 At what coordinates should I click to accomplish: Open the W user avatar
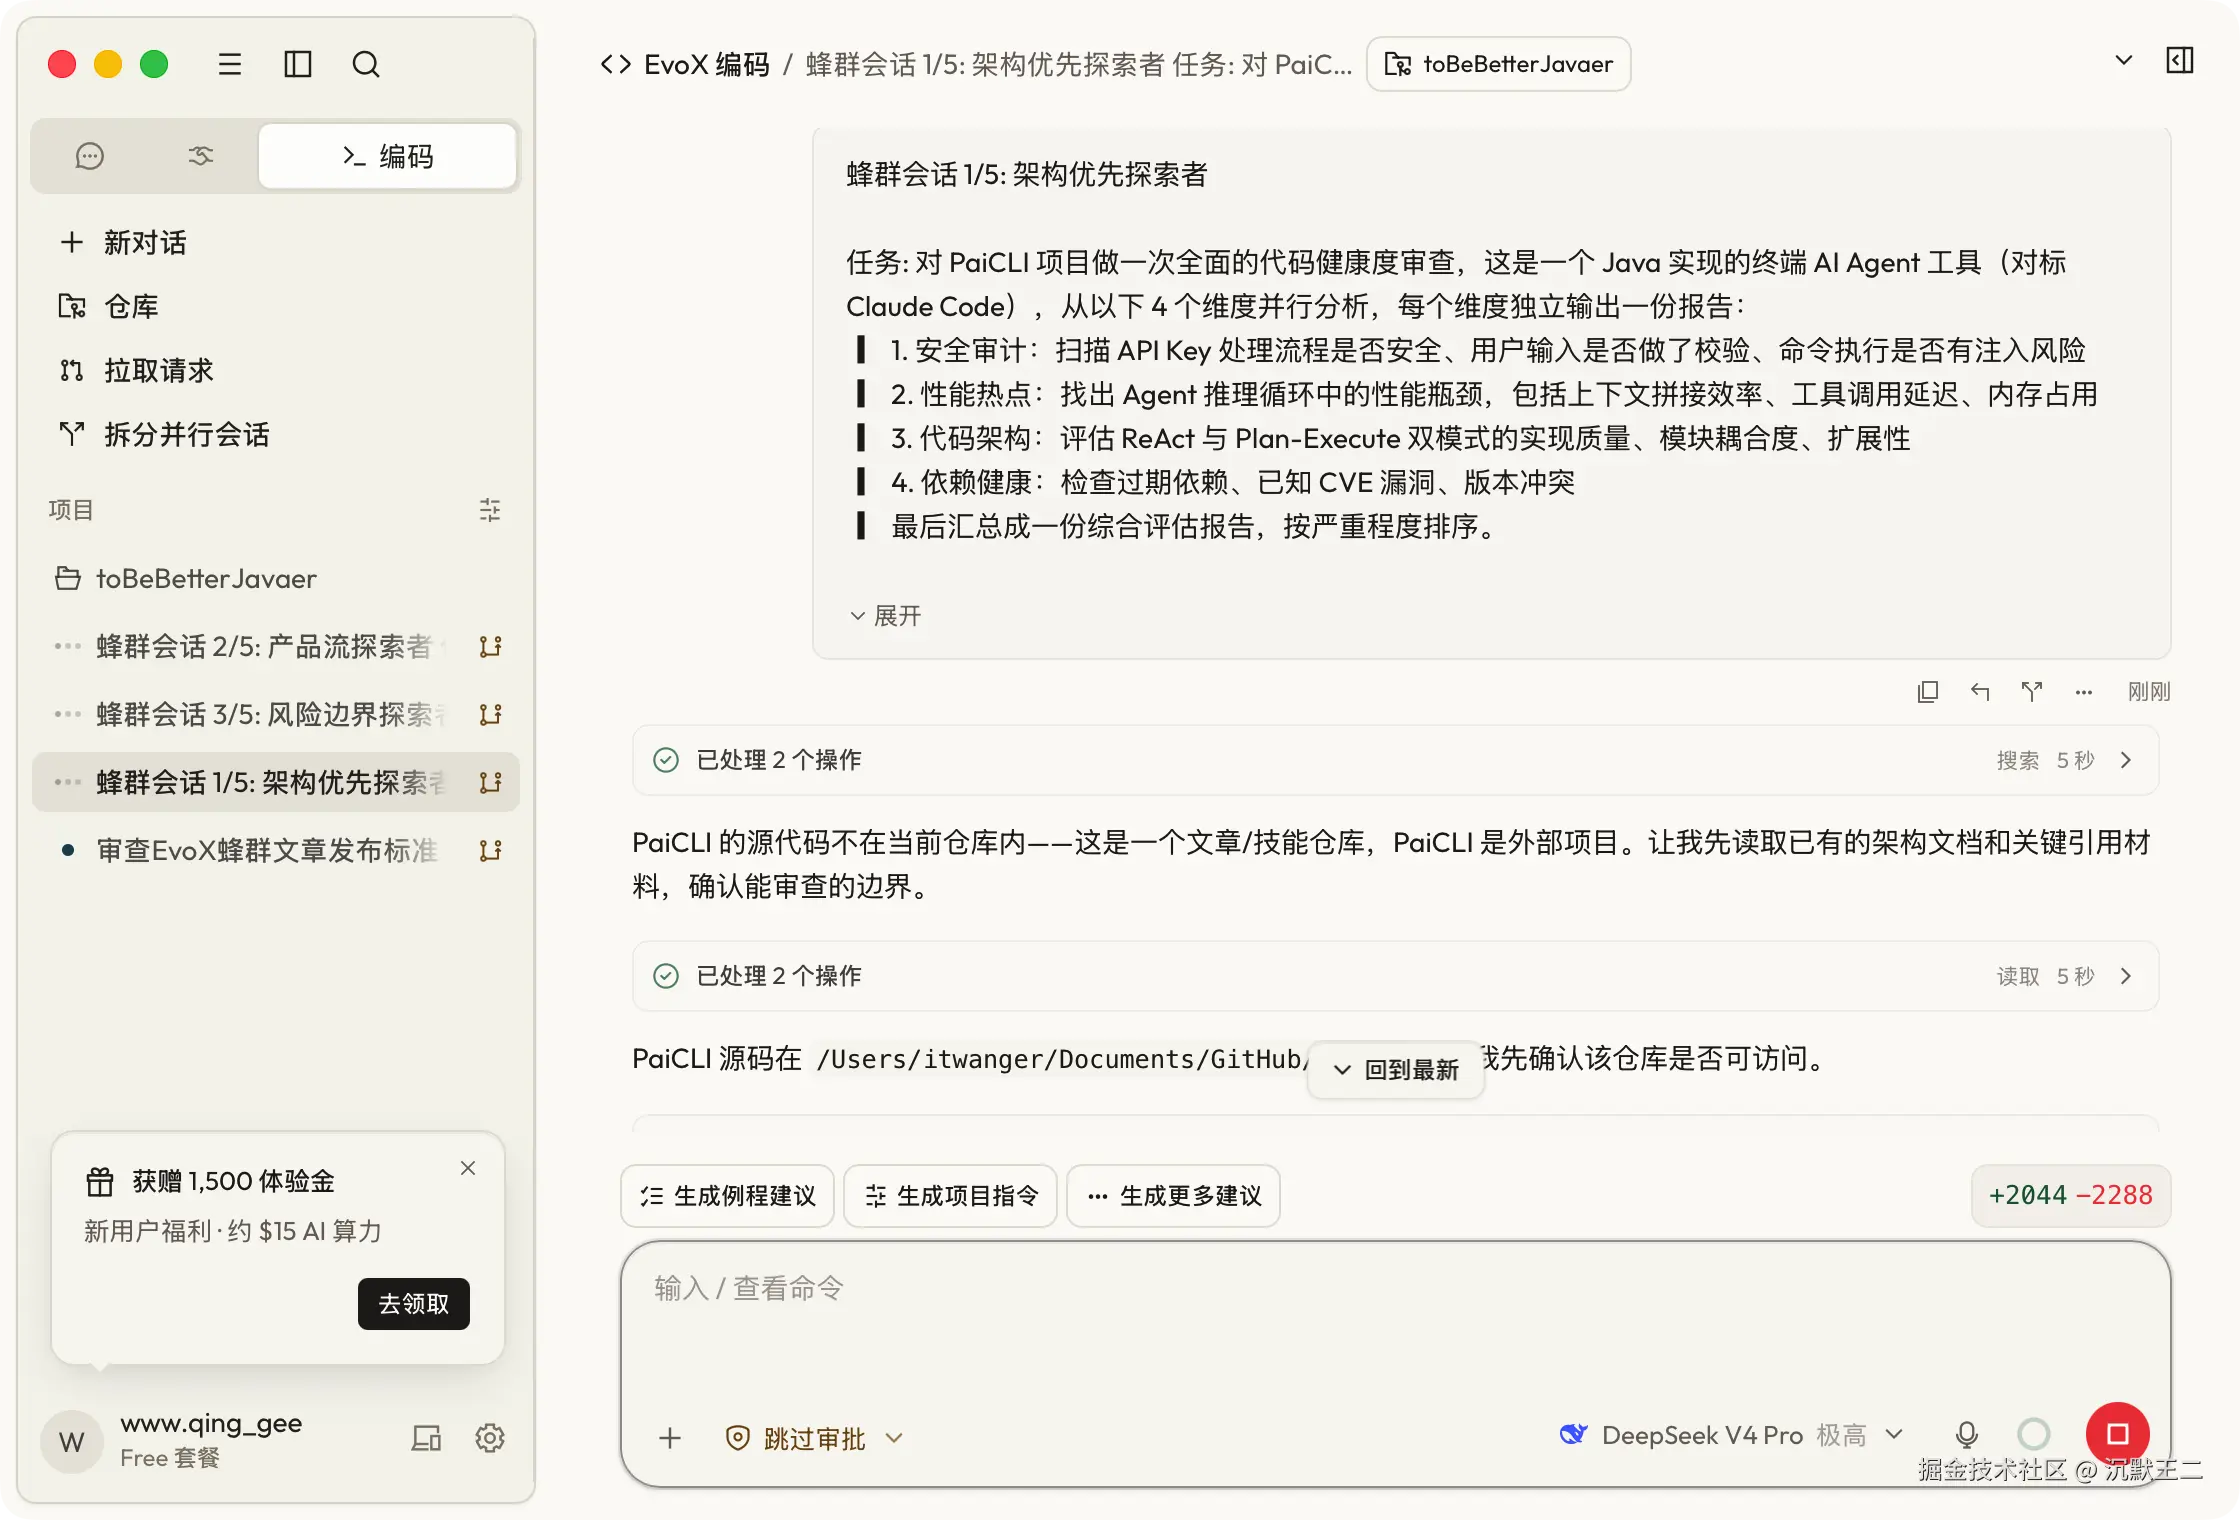pyautogui.click(x=71, y=1441)
